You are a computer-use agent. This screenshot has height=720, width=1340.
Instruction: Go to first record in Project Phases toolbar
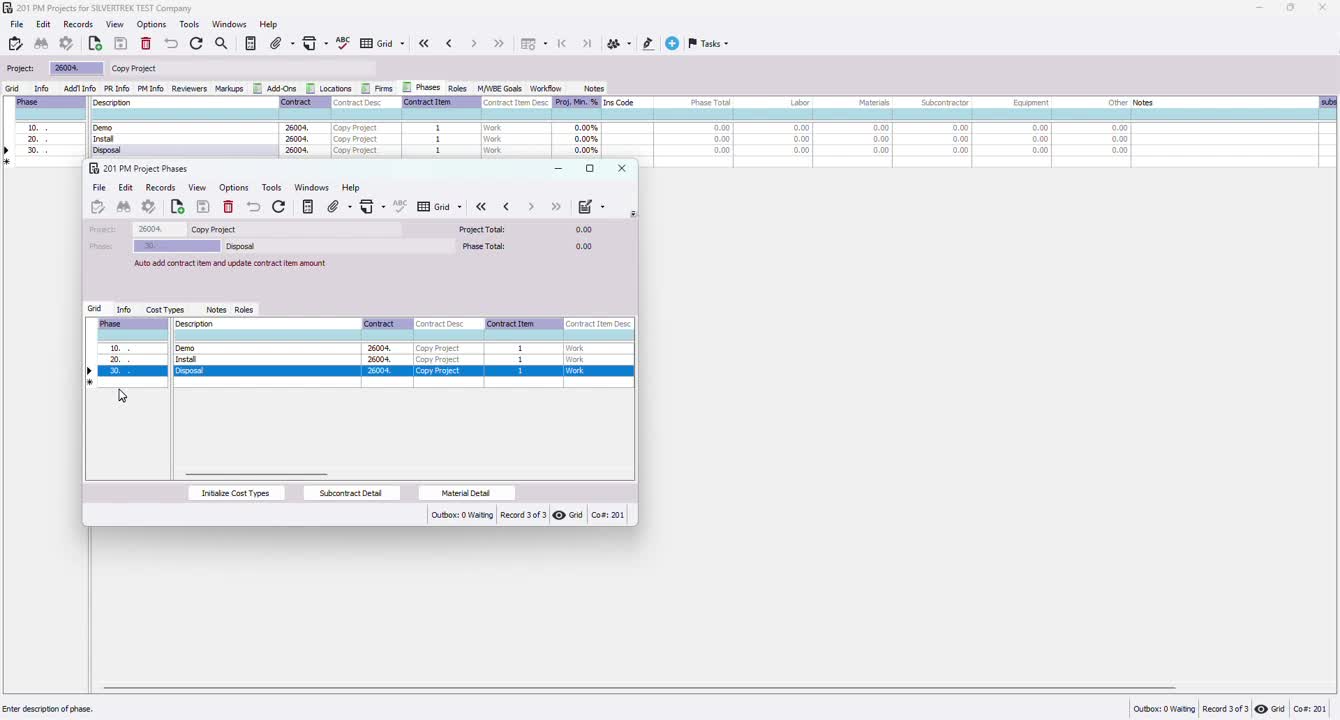coord(481,207)
